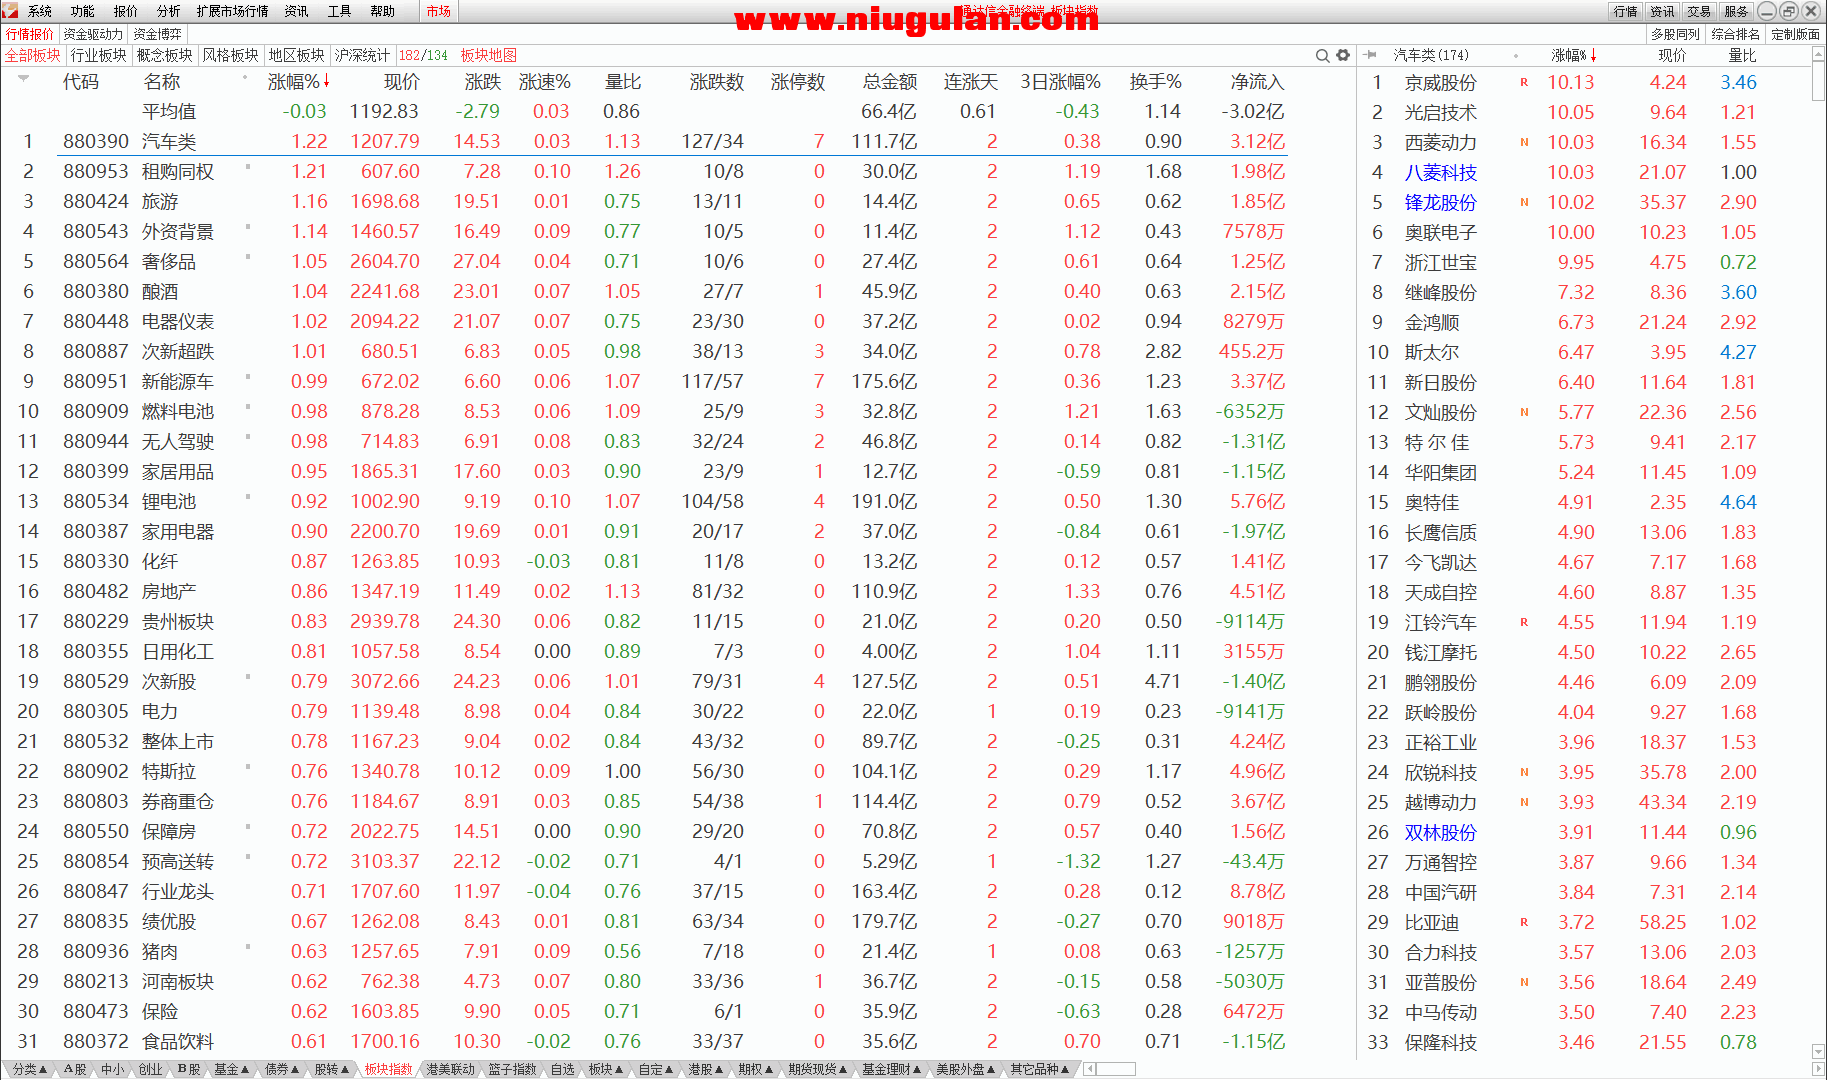The image size is (1827, 1080).
Task: Select stock 双林股份 in right list
Action: pyautogui.click(x=1440, y=832)
